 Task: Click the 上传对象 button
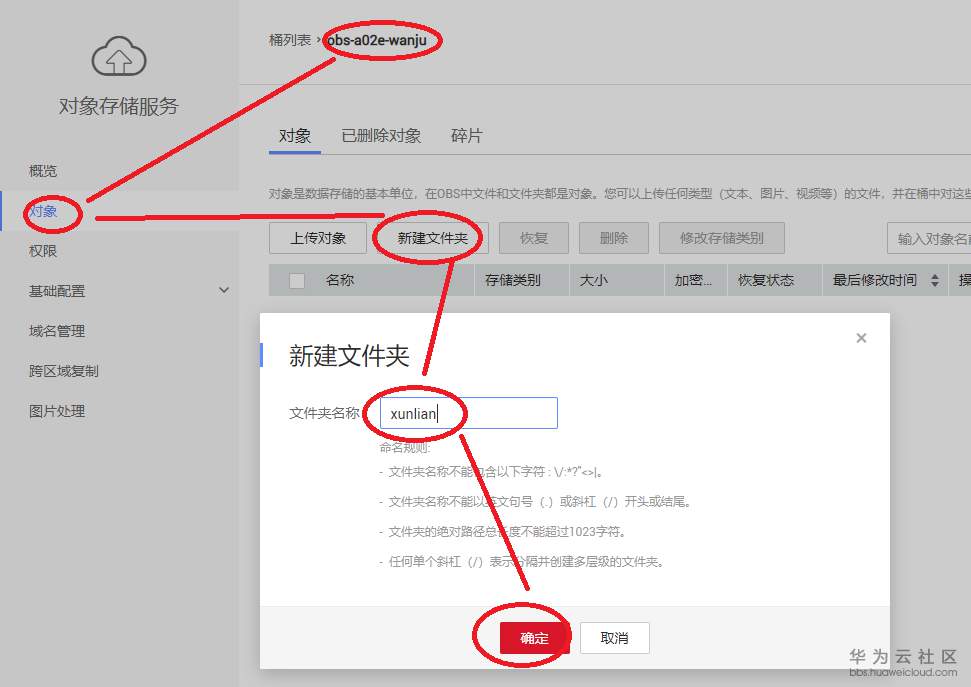tap(317, 238)
